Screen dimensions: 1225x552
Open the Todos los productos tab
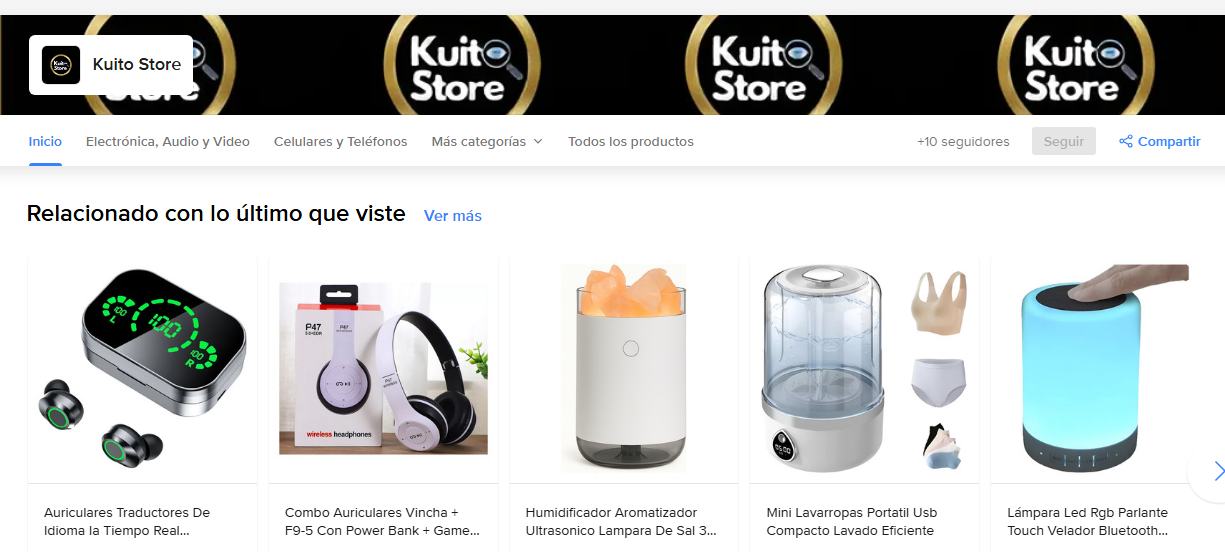click(x=631, y=141)
